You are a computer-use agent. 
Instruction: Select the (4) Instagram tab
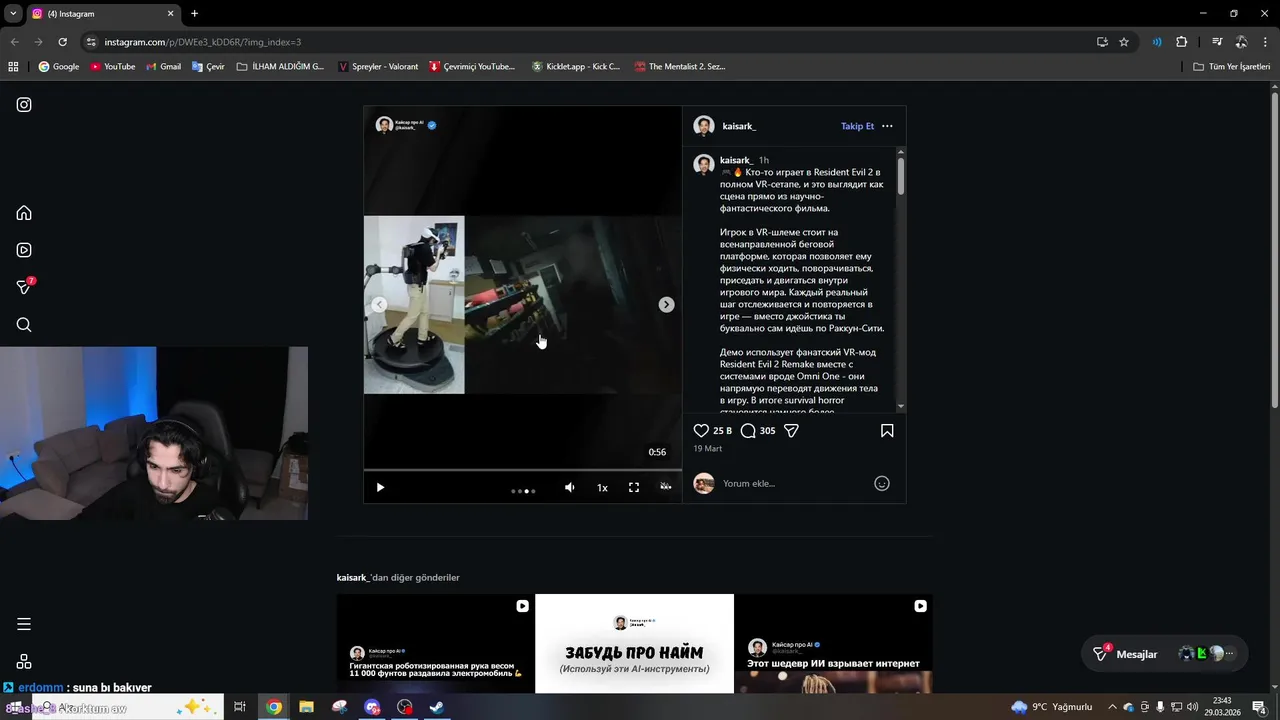pos(103,14)
